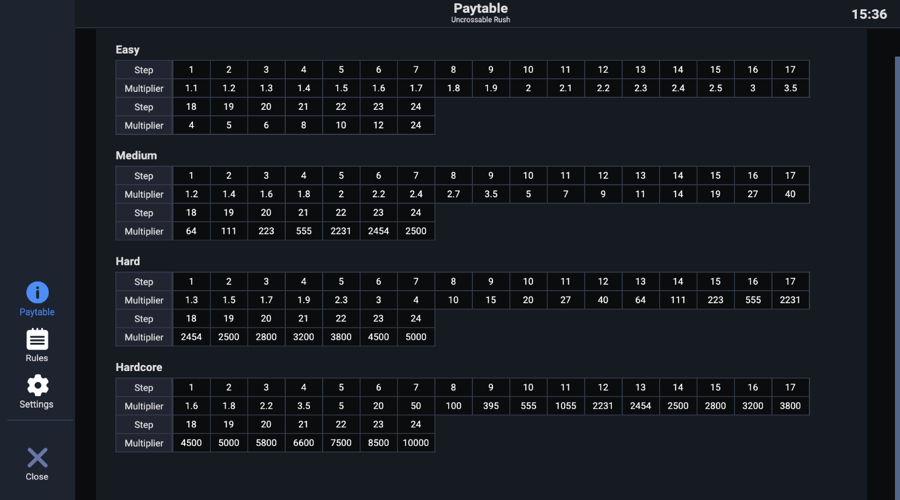
Task: Select the Easy section heading
Action: click(127, 50)
